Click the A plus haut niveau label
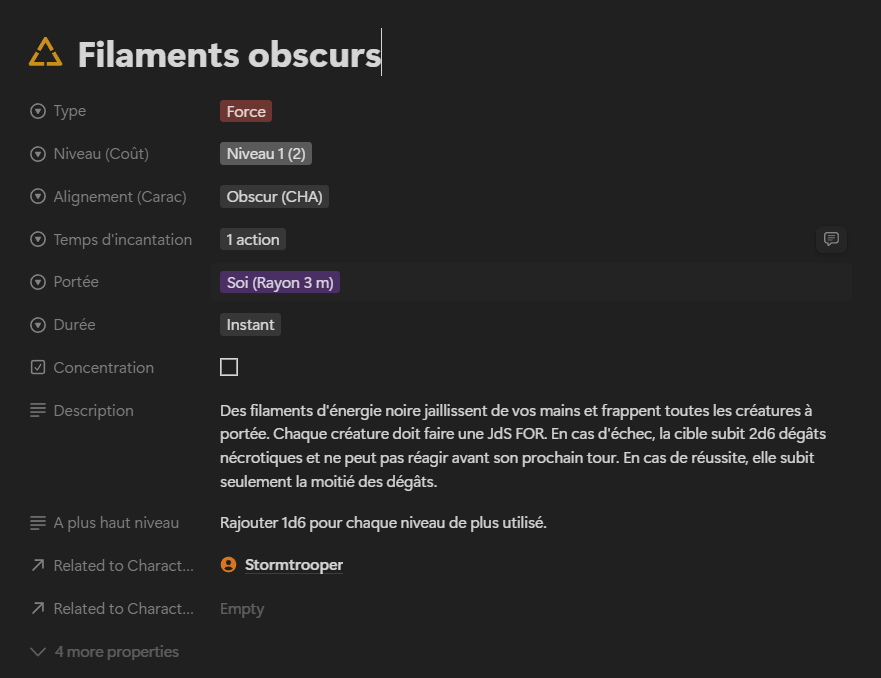Viewport: 881px width, 678px height. click(116, 523)
